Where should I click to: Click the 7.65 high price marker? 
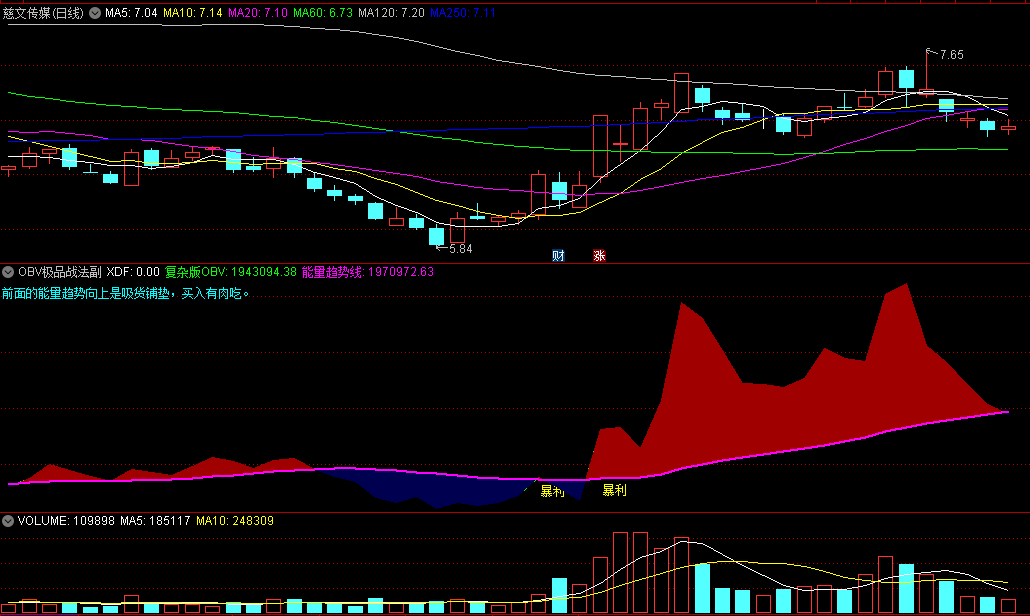(952, 55)
